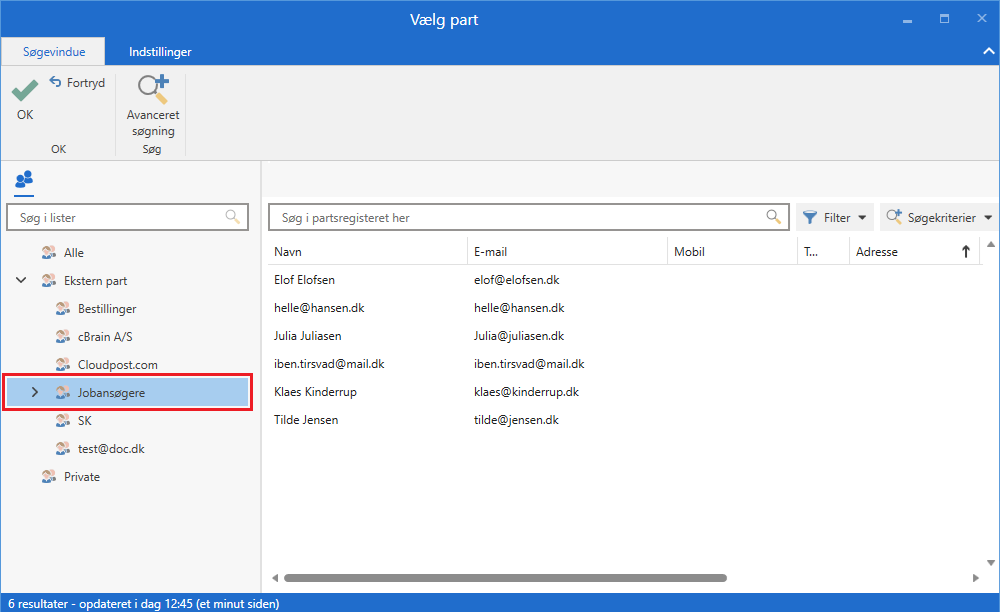Select the Søgevindue tab
Image resolution: width=1000 pixels, height=612 pixels.
[54, 52]
